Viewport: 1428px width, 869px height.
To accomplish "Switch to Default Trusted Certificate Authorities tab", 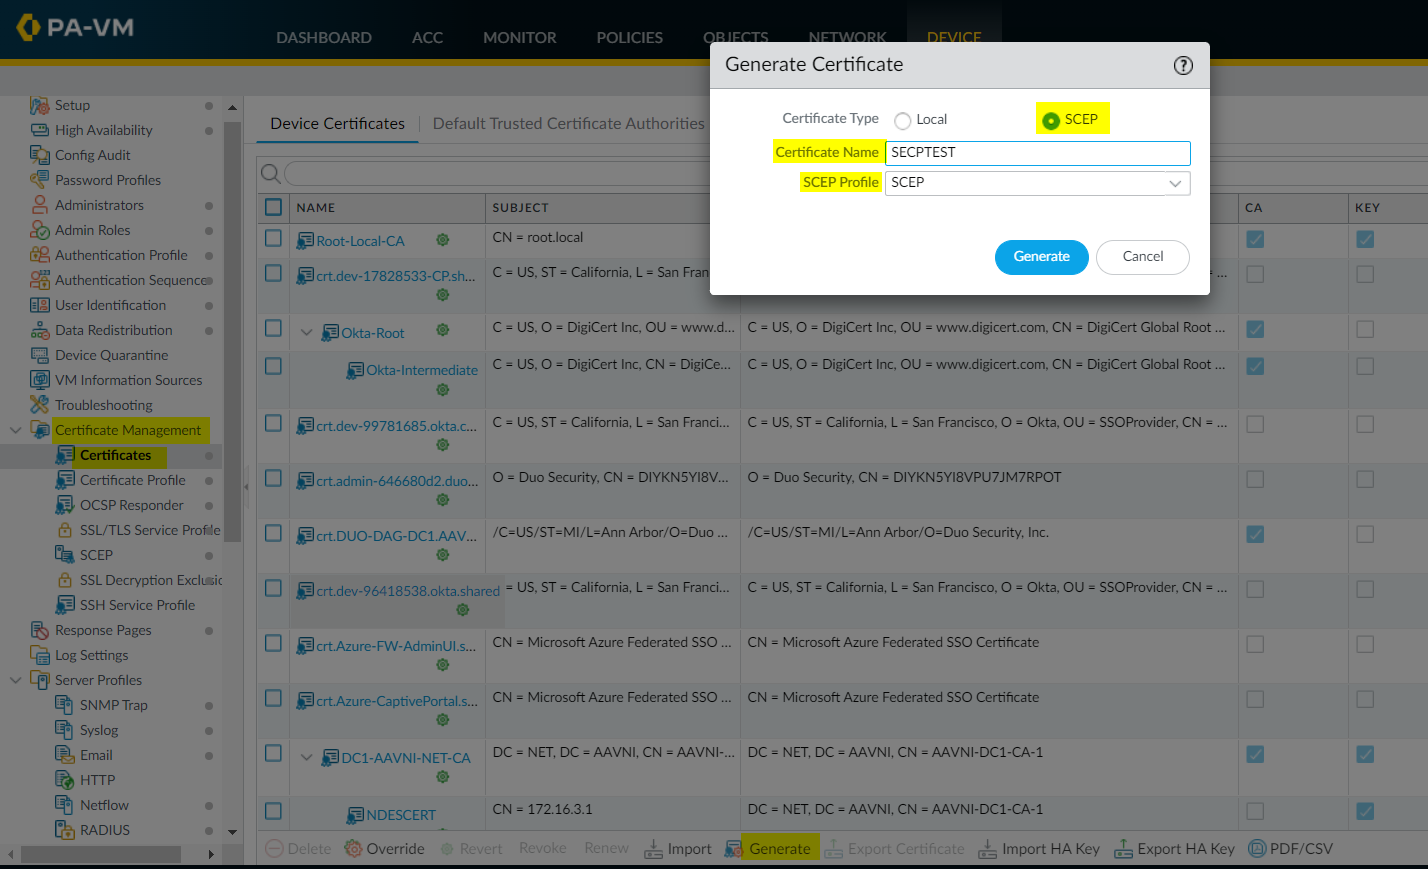I will tap(568, 124).
